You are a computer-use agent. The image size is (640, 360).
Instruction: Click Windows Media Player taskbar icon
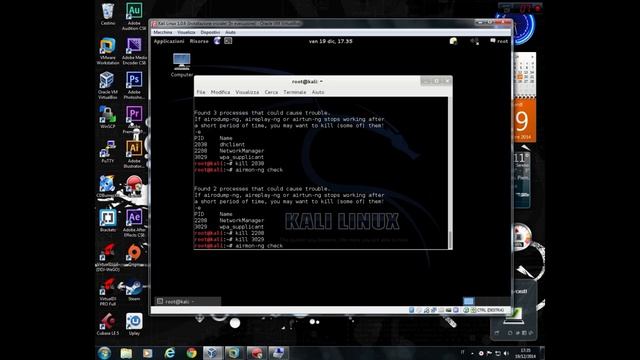click(147, 353)
